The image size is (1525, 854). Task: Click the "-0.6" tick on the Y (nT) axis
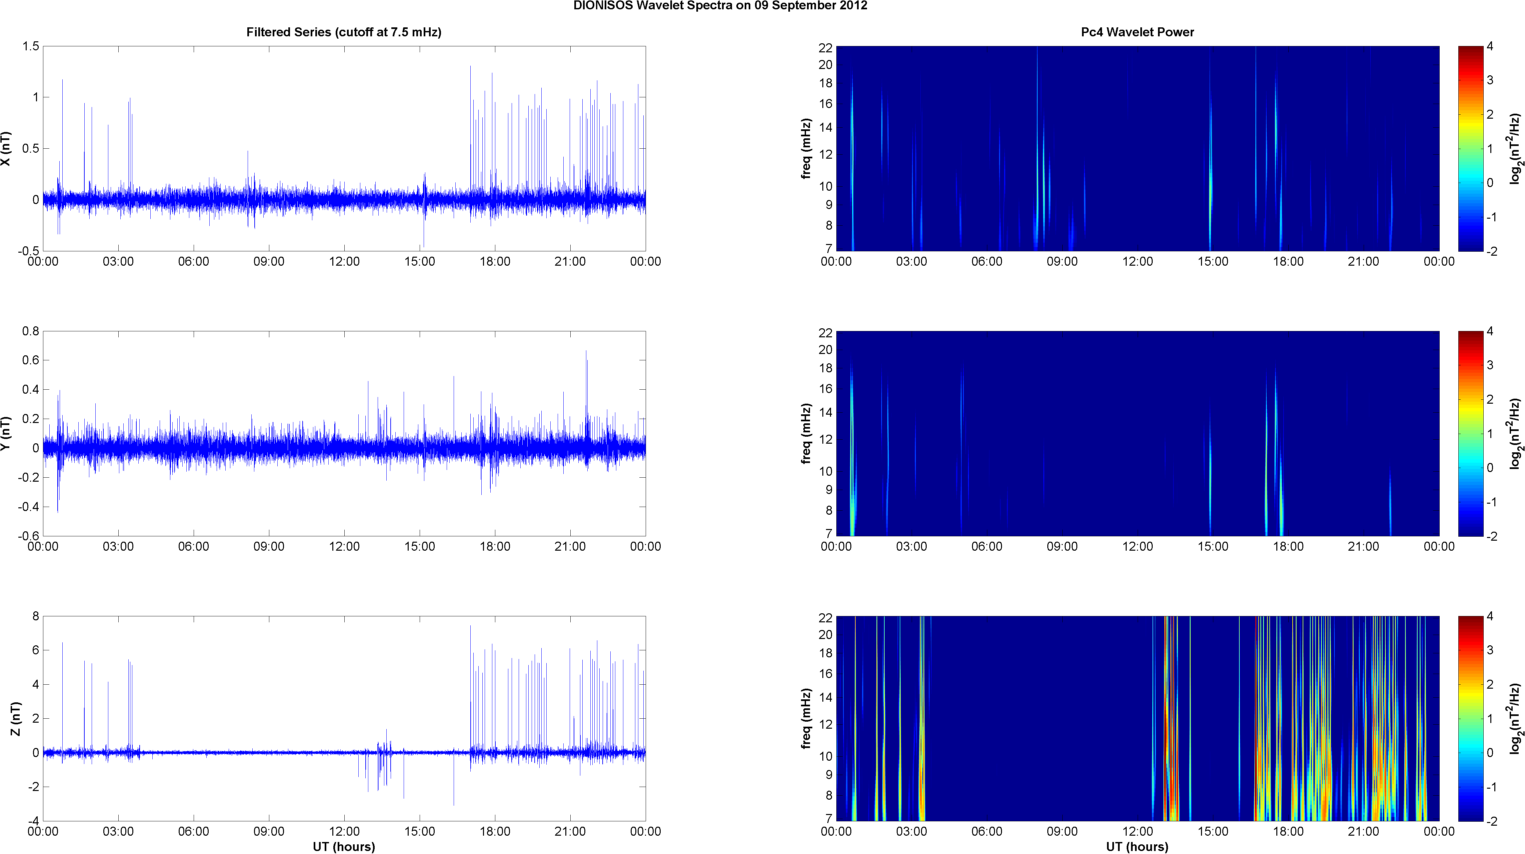(27, 536)
